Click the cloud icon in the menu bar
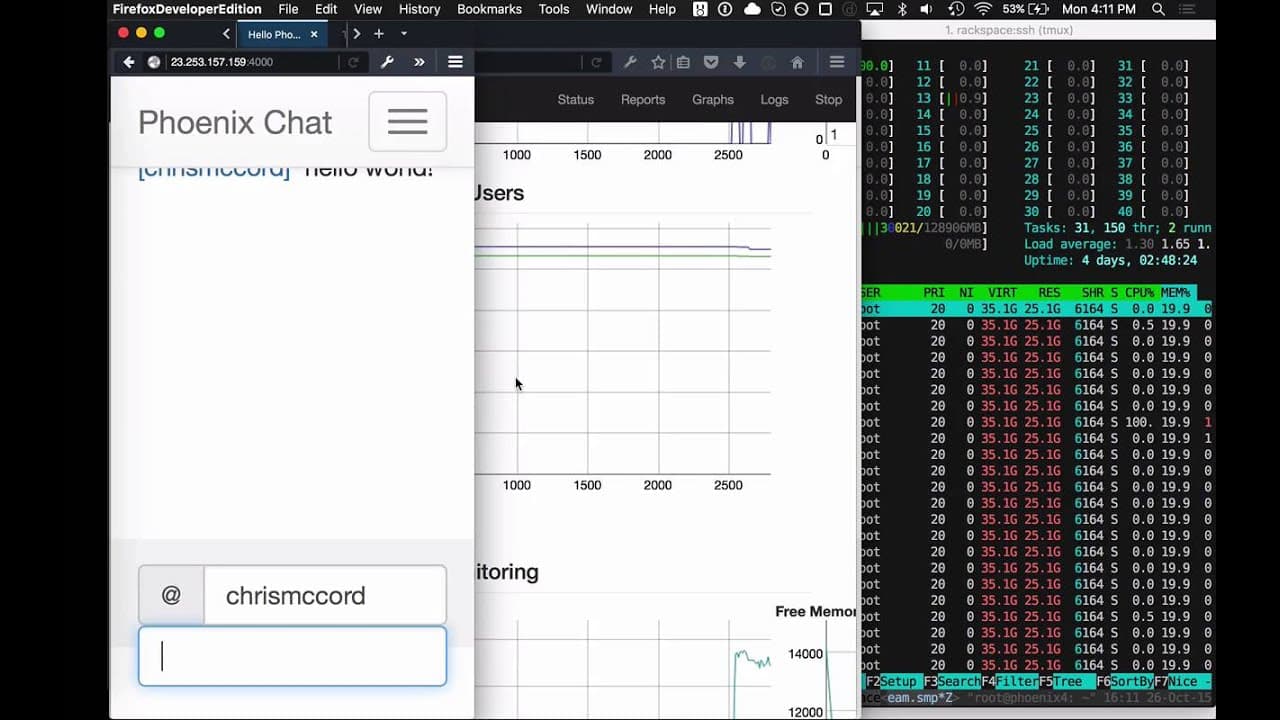This screenshot has width=1280, height=720. point(752,9)
